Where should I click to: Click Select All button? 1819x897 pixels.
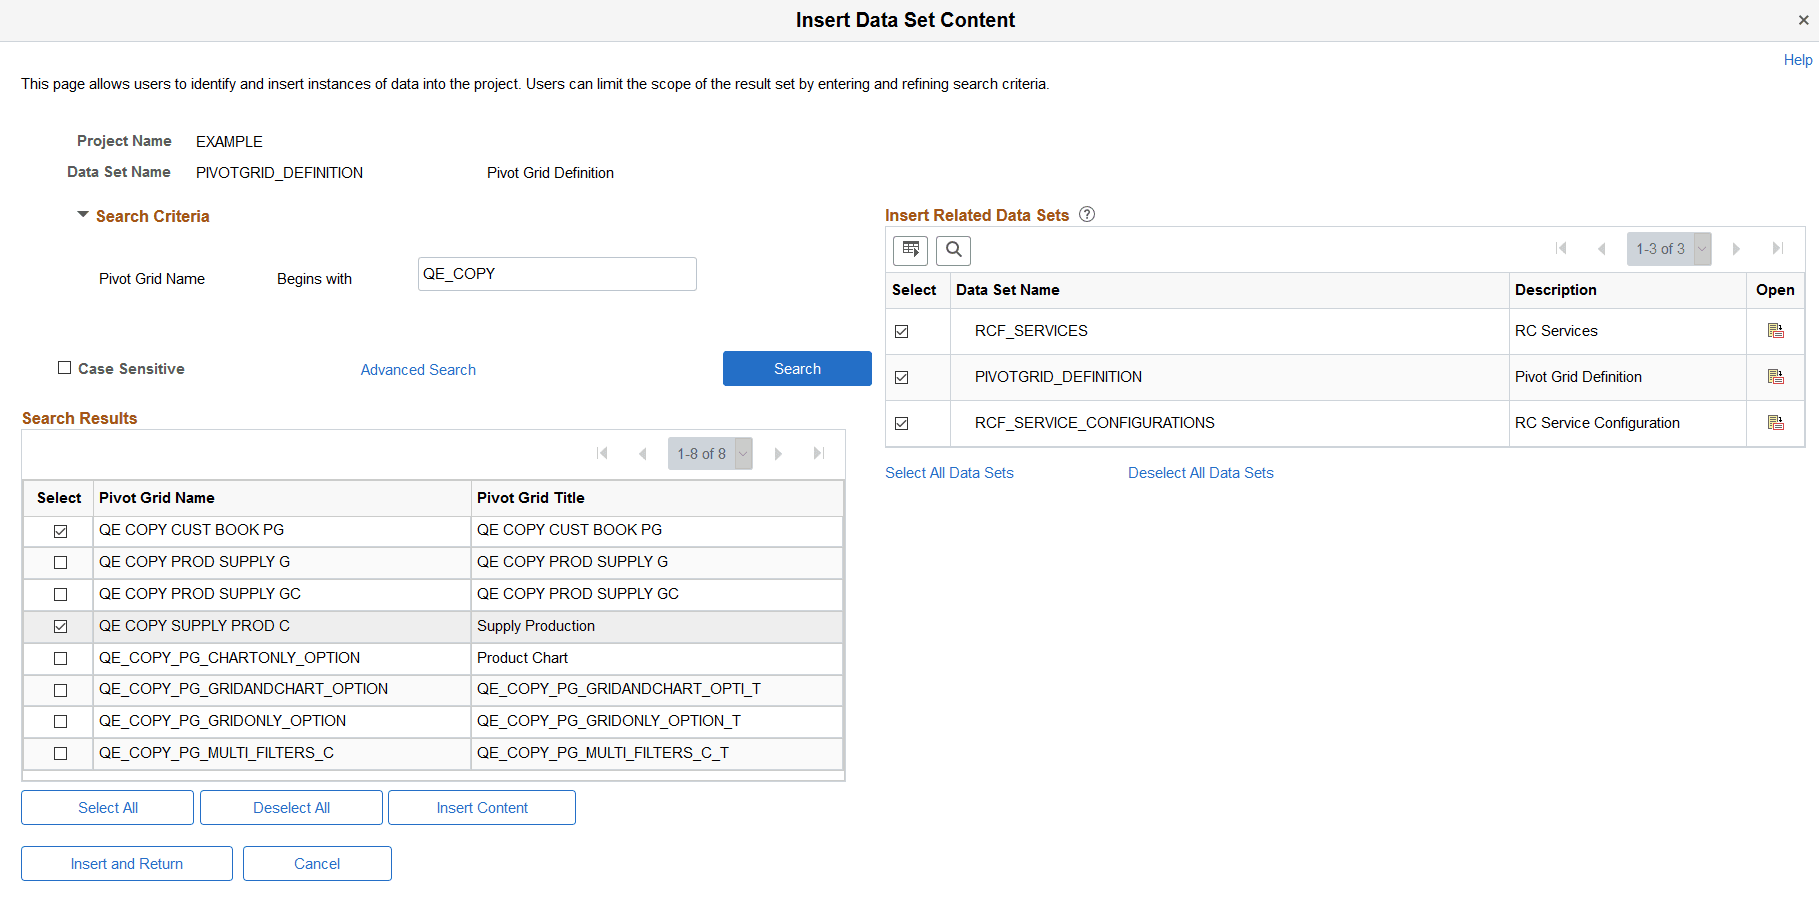tap(108, 808)
